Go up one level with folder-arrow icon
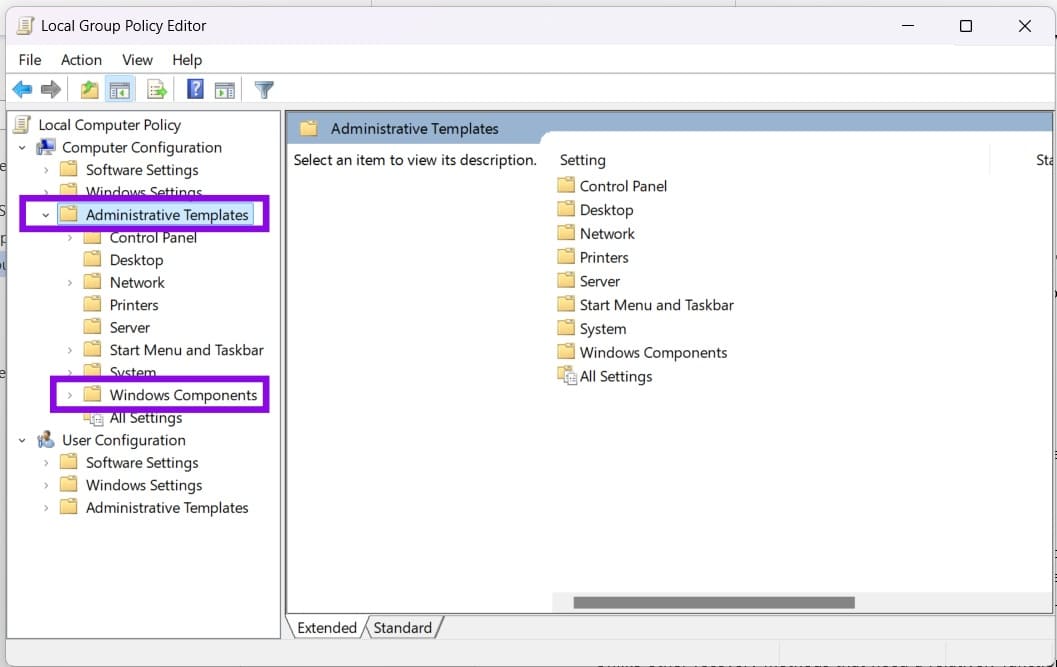Screen dimensions: 1057x667 (89, 89)
